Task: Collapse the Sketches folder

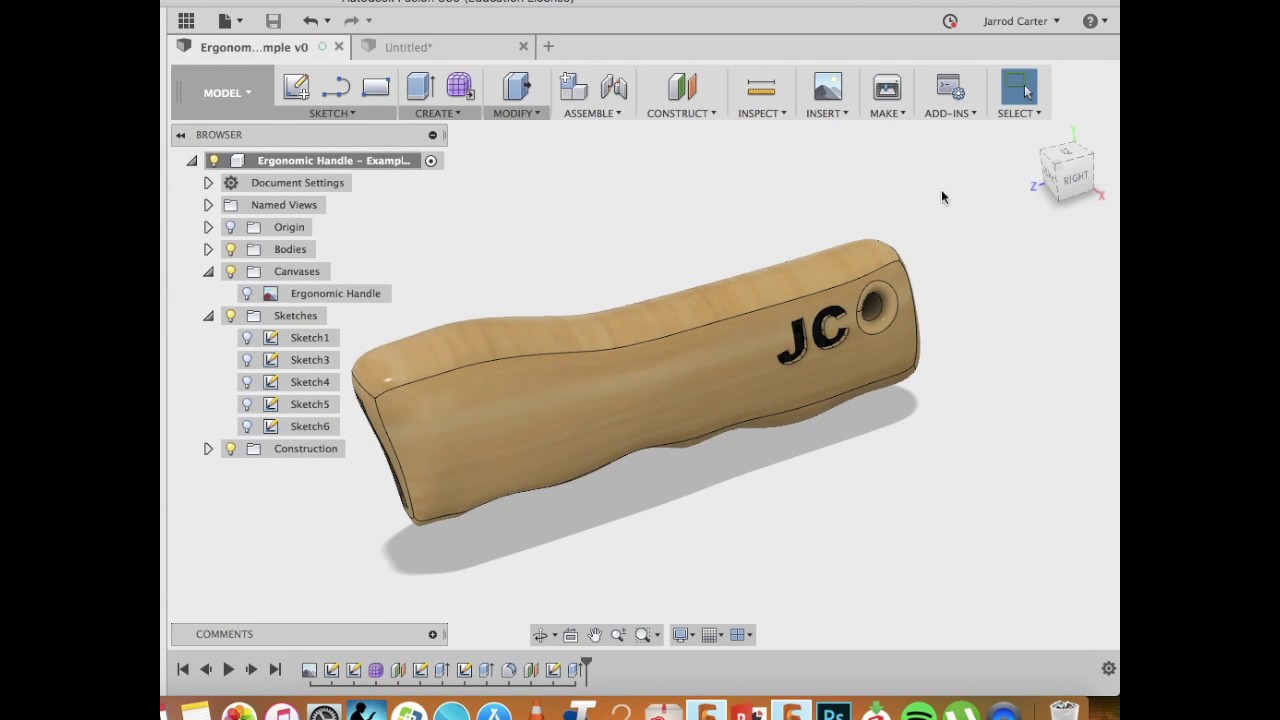Action: click(x=208, y=316)
